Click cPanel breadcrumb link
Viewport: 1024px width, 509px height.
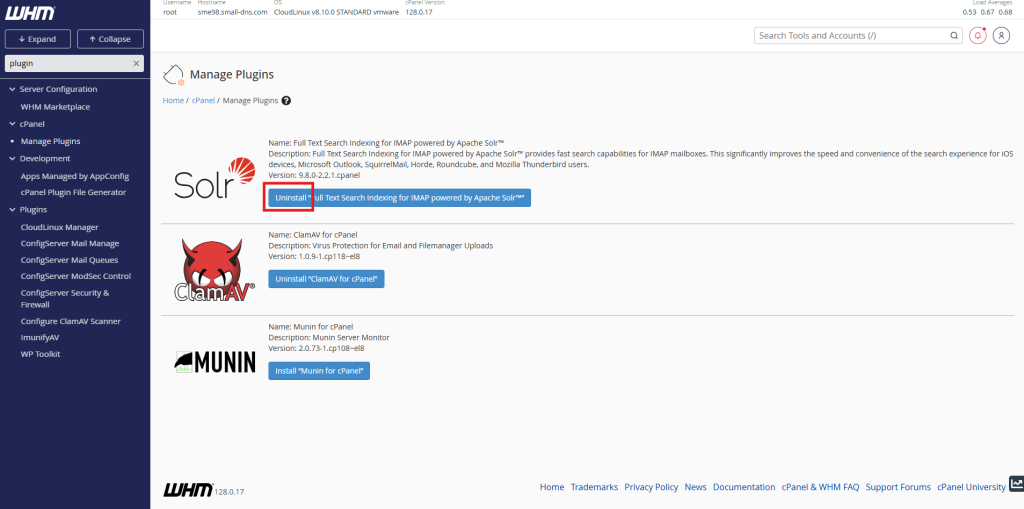point(203,101)
